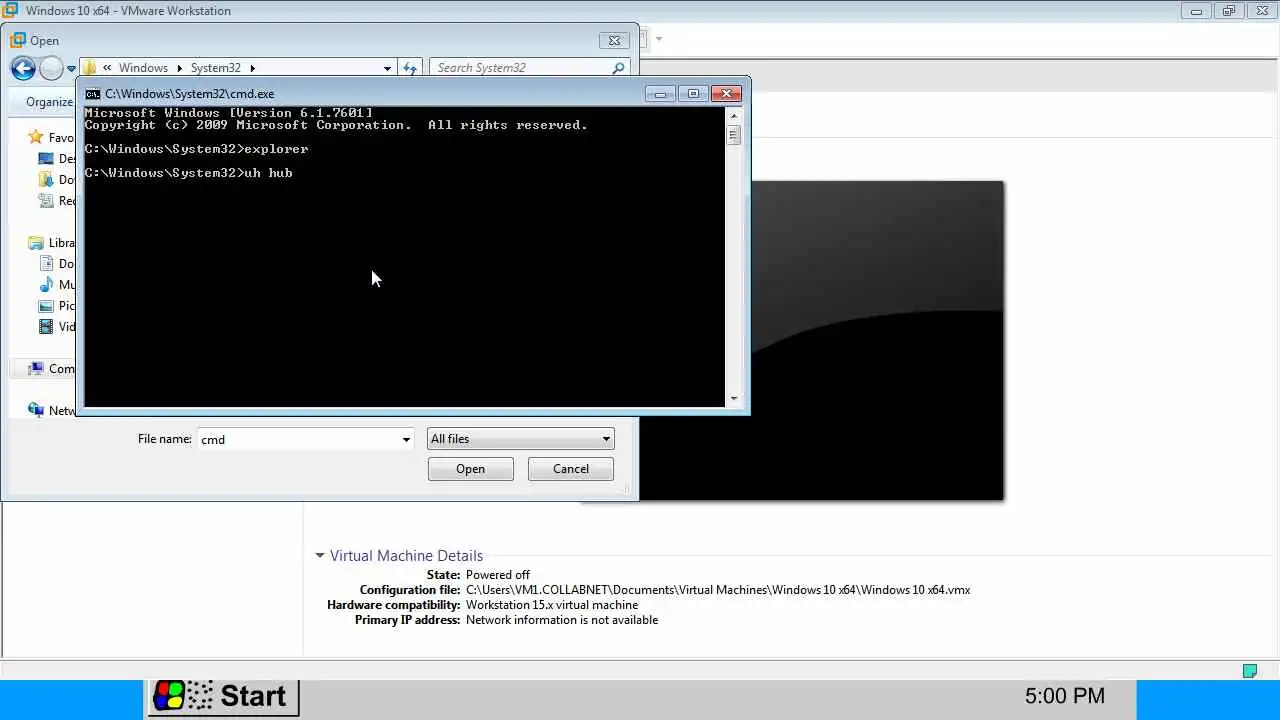Click VMware Workstation title bar icon

pos(10,11)
